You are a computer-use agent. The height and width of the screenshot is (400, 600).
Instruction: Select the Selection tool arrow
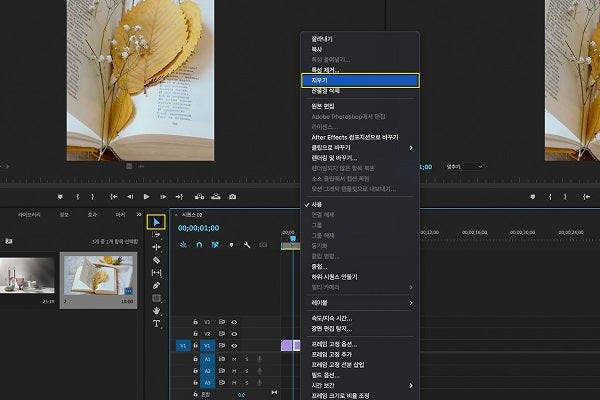156,222
